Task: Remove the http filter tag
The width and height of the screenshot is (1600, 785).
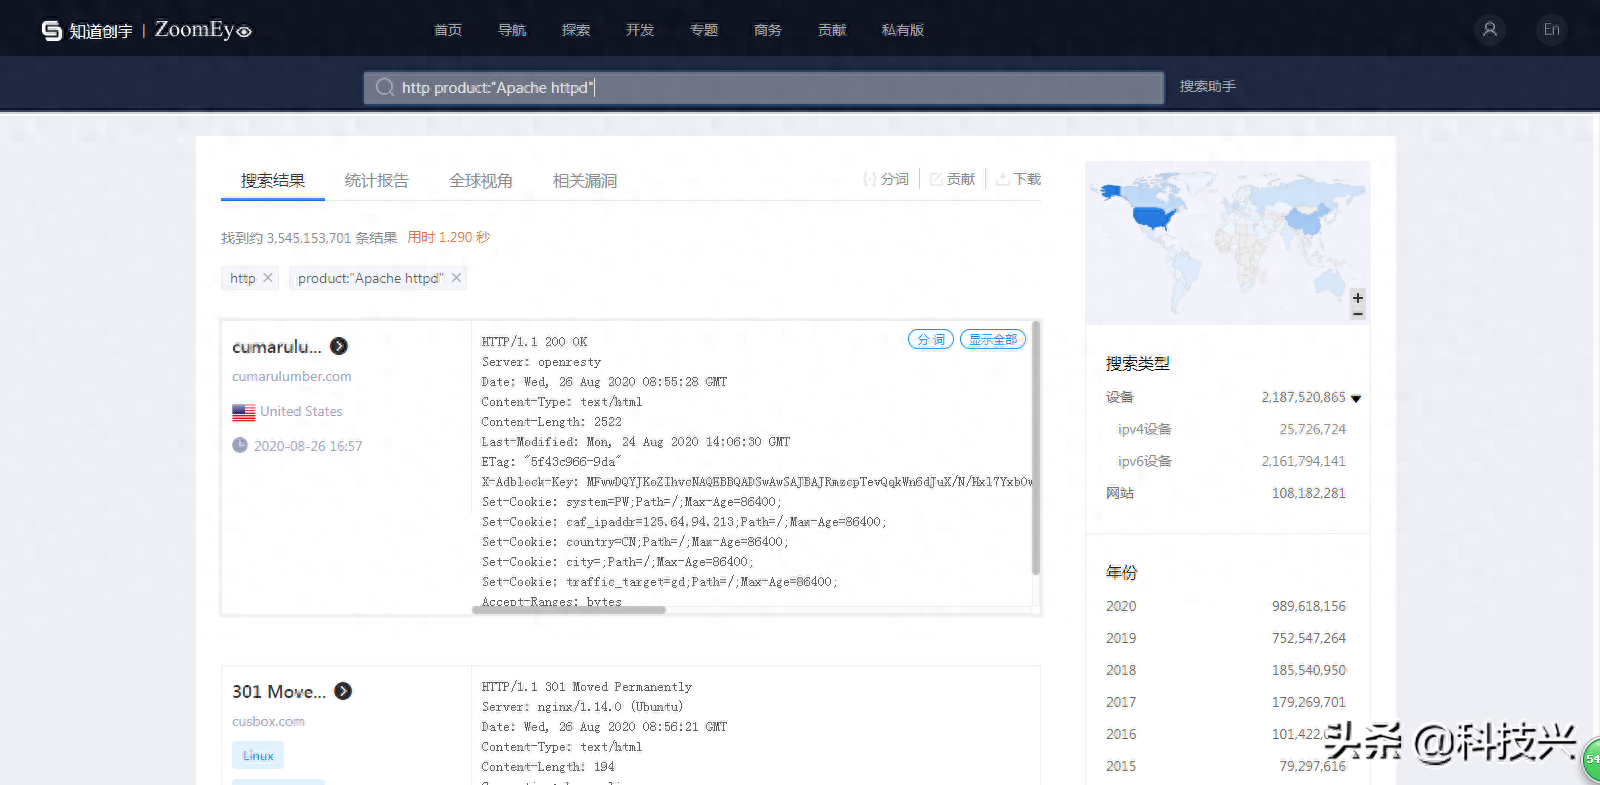Action: click(x=268, y=278)
